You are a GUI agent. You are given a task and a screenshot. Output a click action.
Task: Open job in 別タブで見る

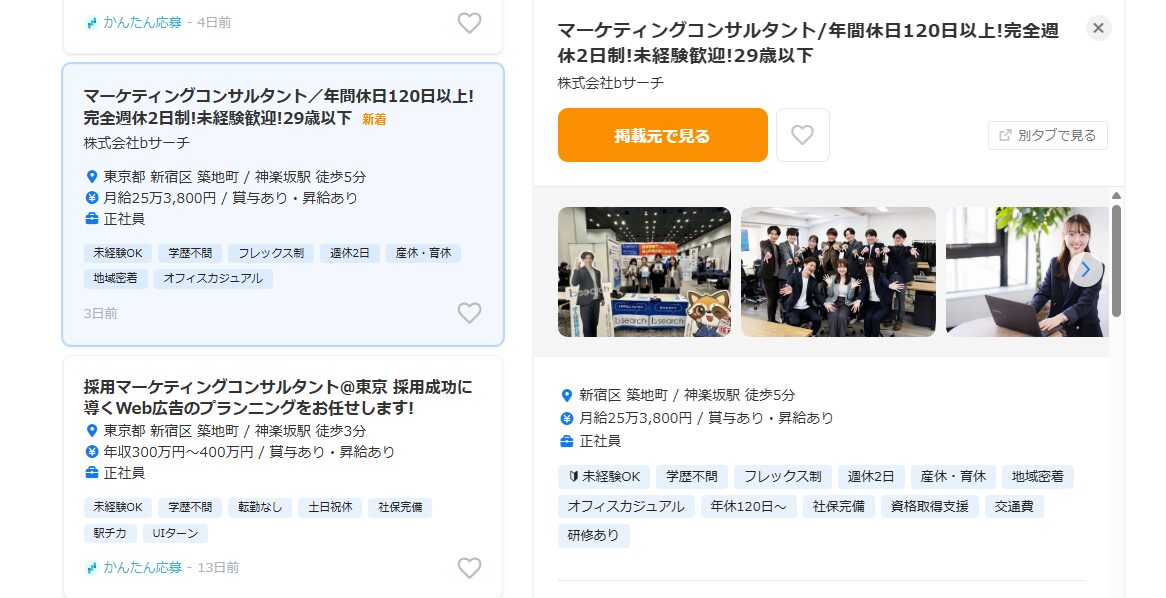pyautogui.click(x=1048, y=135)
